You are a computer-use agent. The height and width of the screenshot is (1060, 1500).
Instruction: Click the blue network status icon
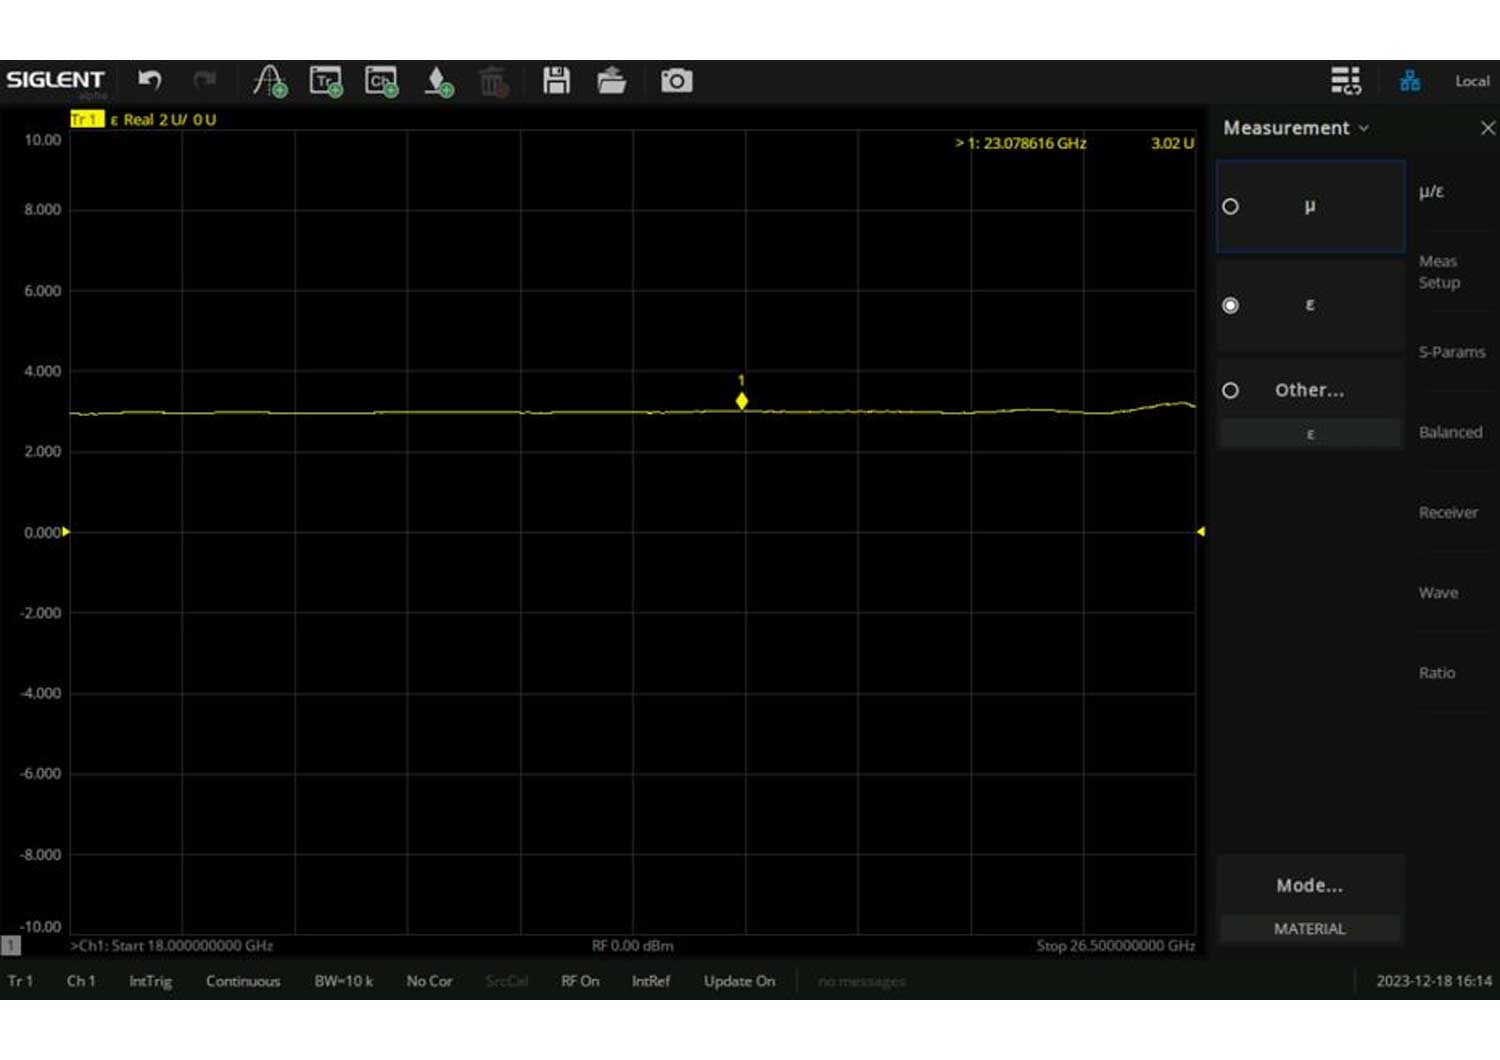[x=1410, y=81]
